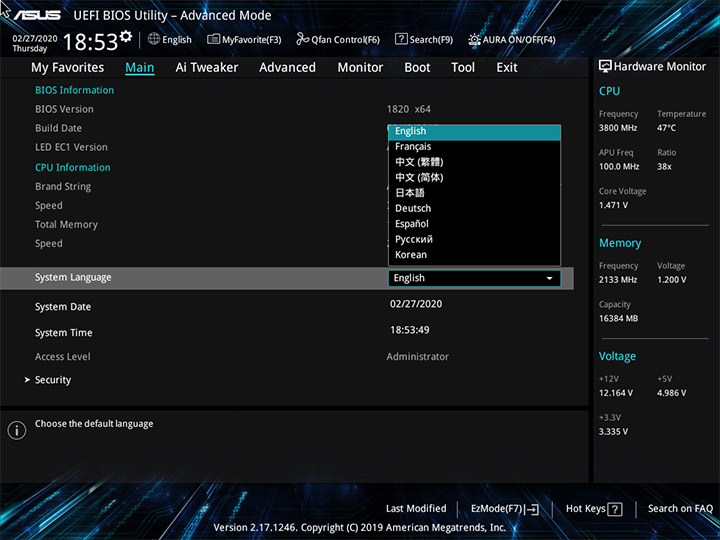Click CPU frequency 3800 MHz value
The image size is (720, 540).
(618, 128)
